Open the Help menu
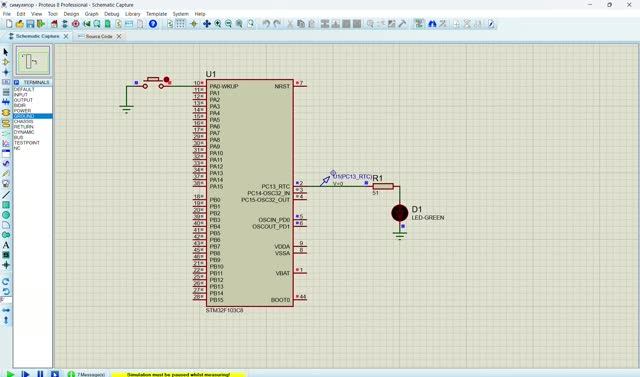The image size is (640, 377). (x=200, y=14)
